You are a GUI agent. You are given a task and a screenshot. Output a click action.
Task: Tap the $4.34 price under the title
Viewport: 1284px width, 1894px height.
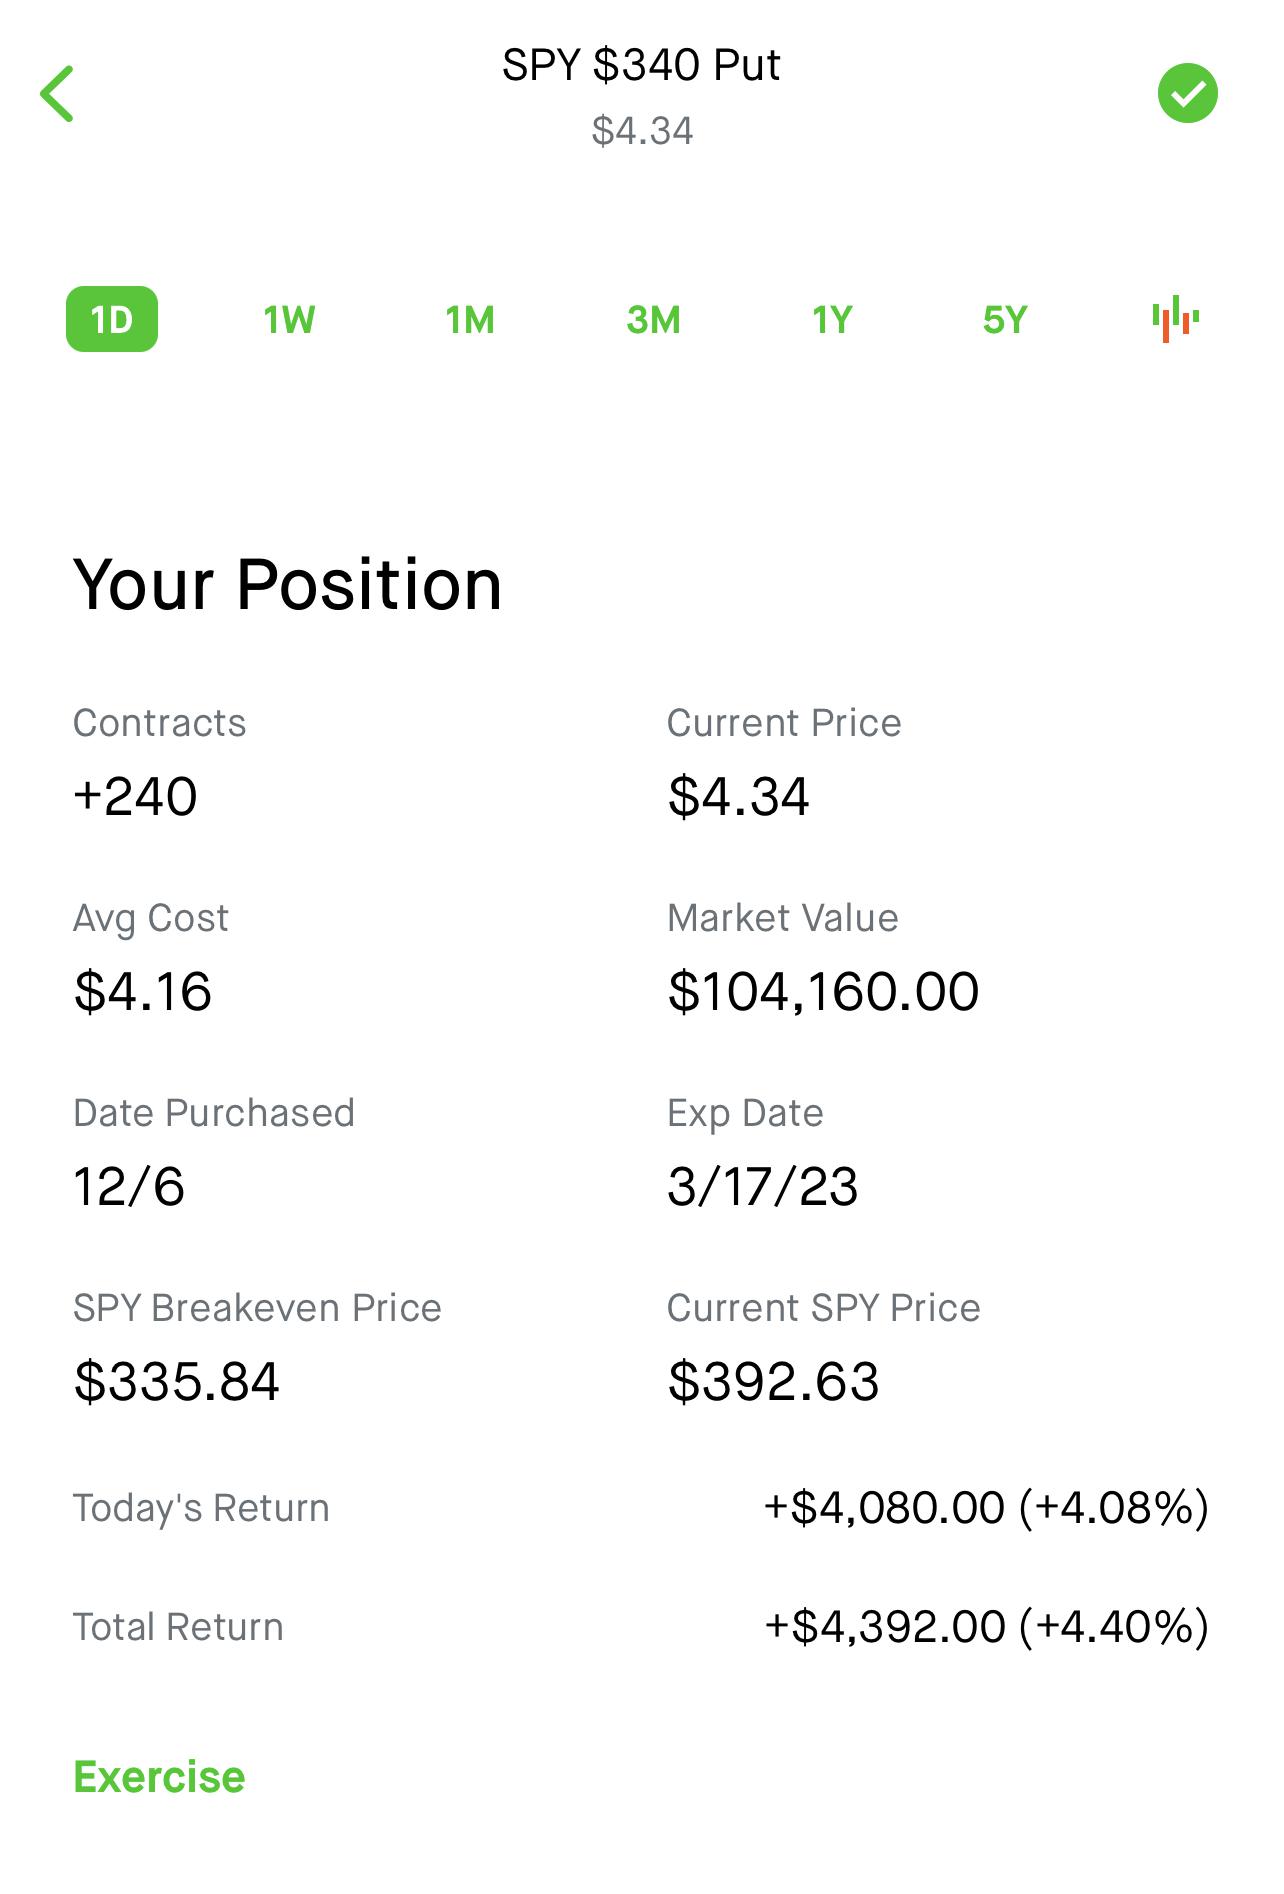[642, 131]
